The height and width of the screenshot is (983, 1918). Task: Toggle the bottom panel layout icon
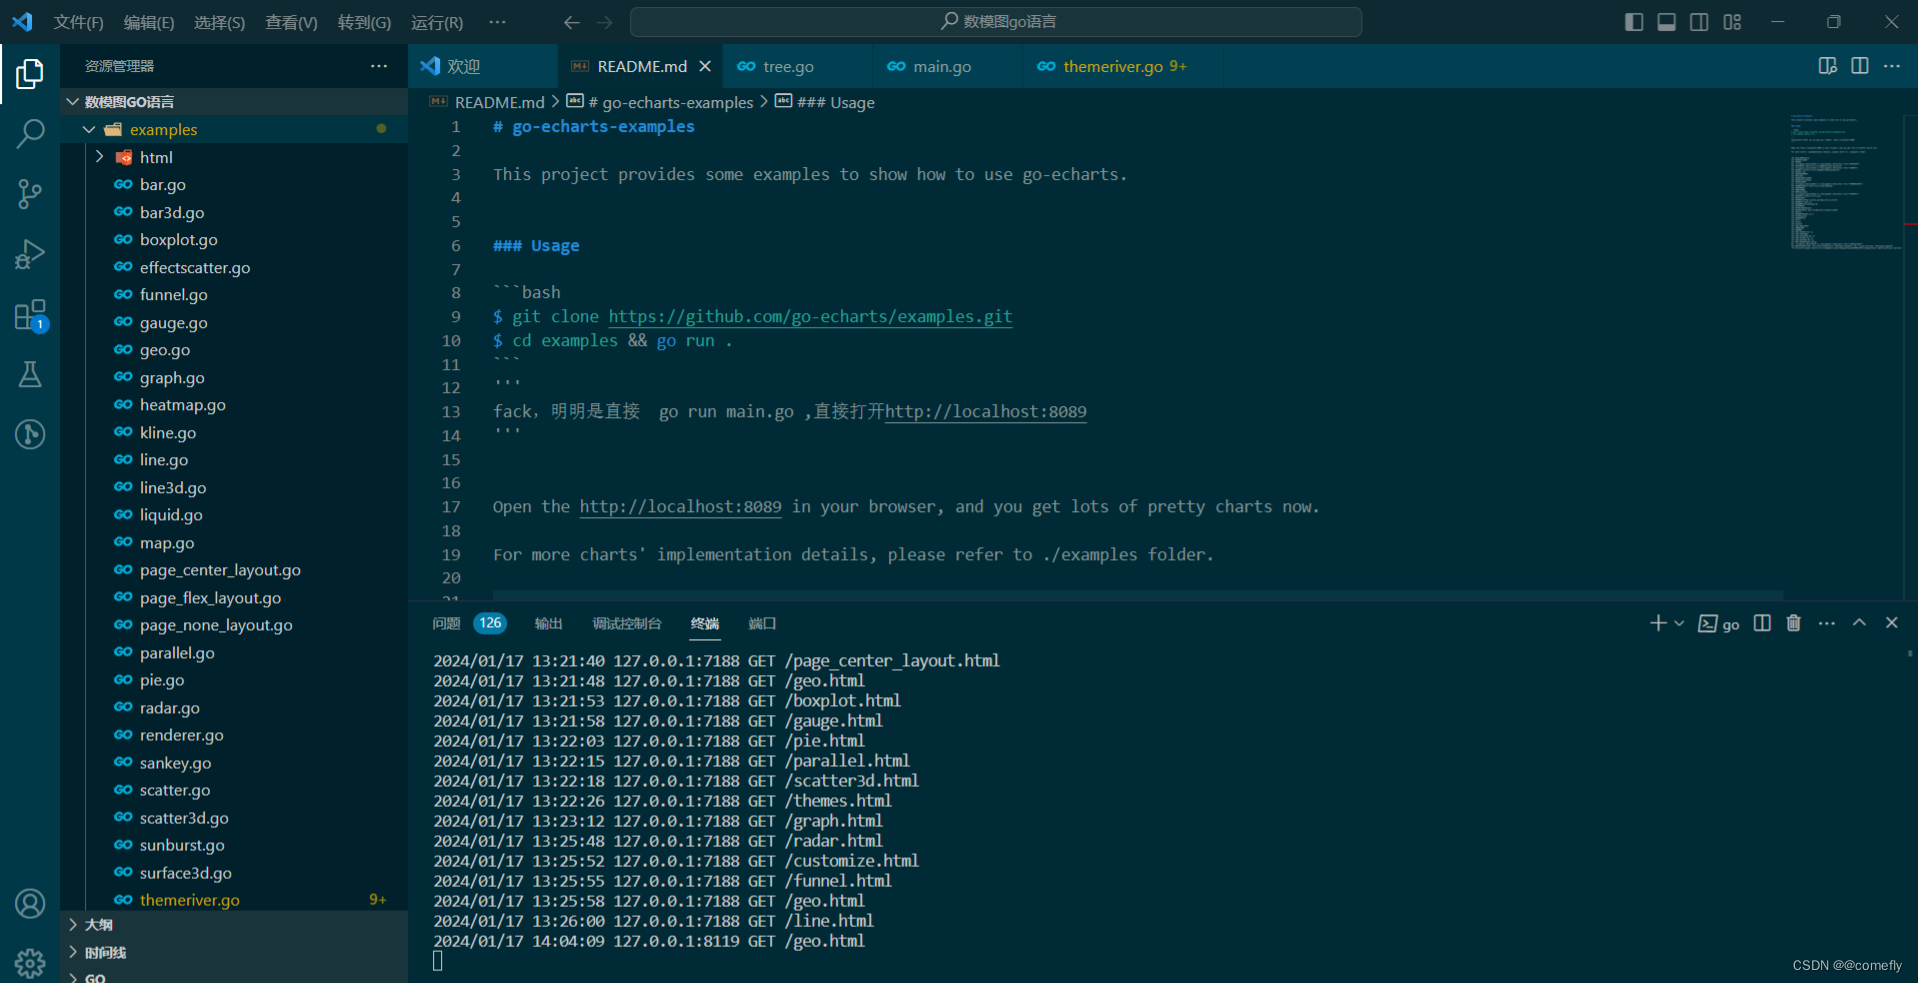click(1667, 22)
